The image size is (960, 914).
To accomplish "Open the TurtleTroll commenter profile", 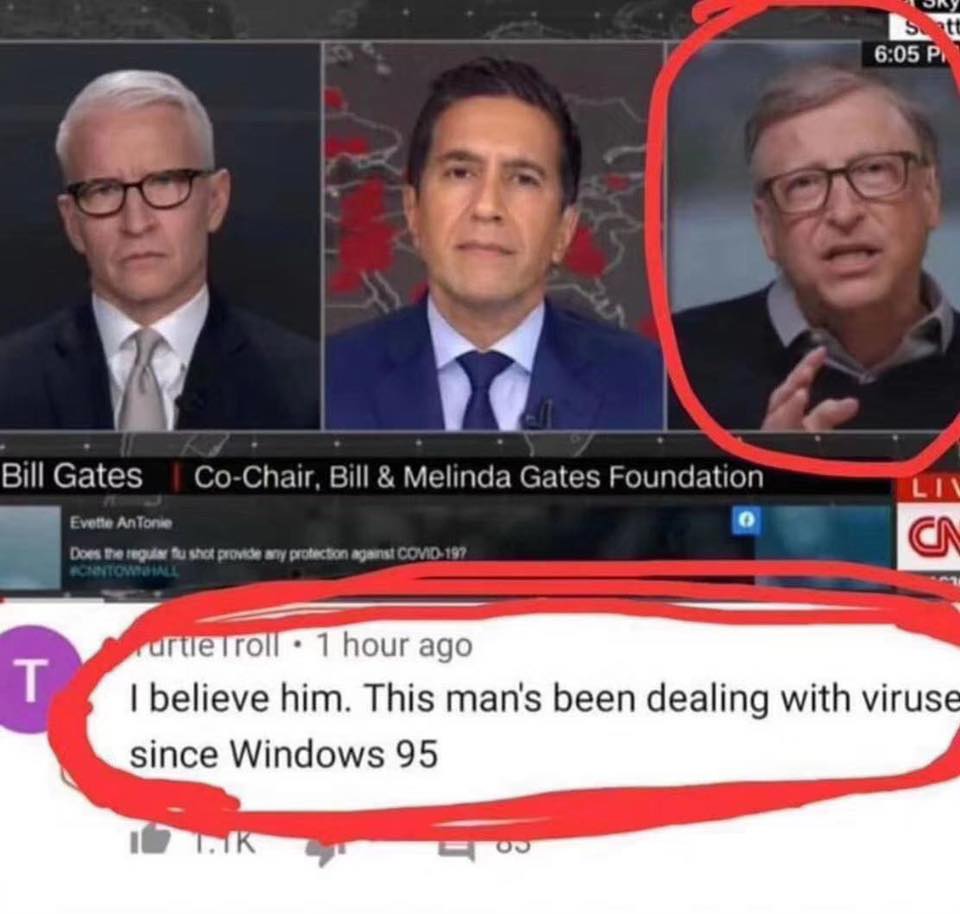I will [206, 645].
